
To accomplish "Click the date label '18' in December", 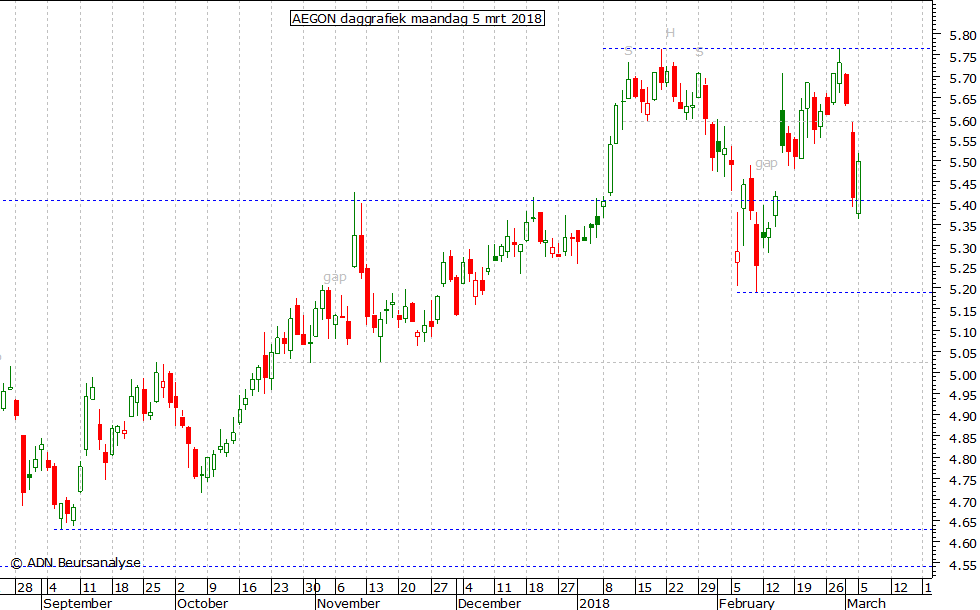I will tap(536, 588).
